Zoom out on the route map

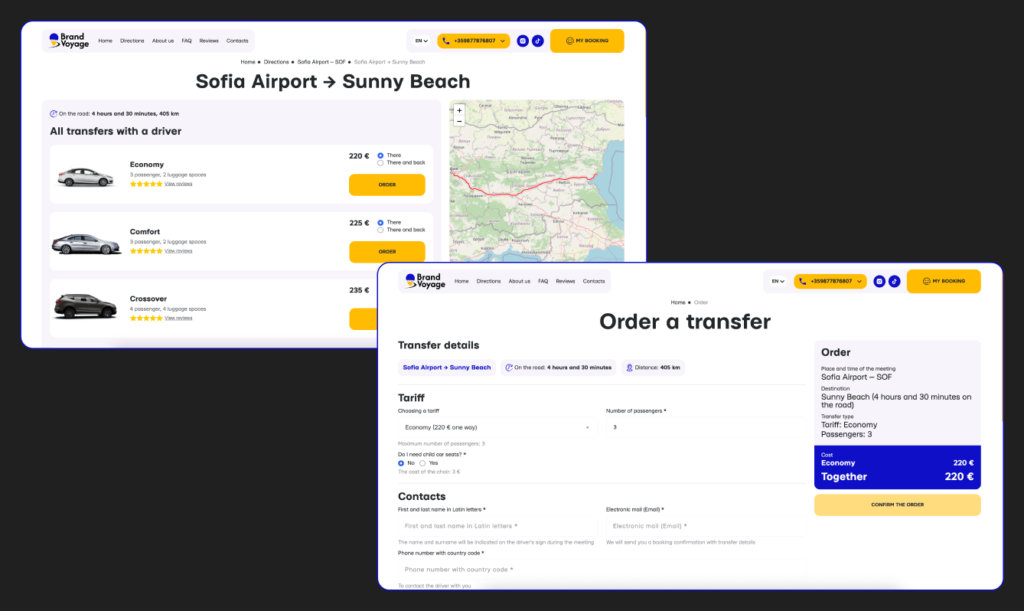tap(459, 121)
